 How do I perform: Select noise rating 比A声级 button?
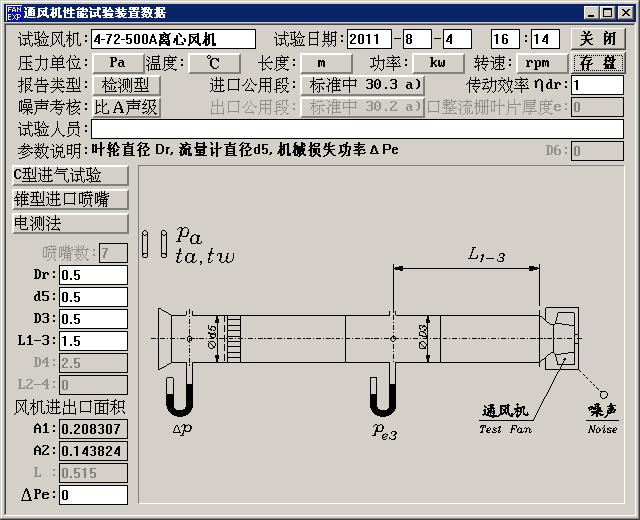coord(126,107)
